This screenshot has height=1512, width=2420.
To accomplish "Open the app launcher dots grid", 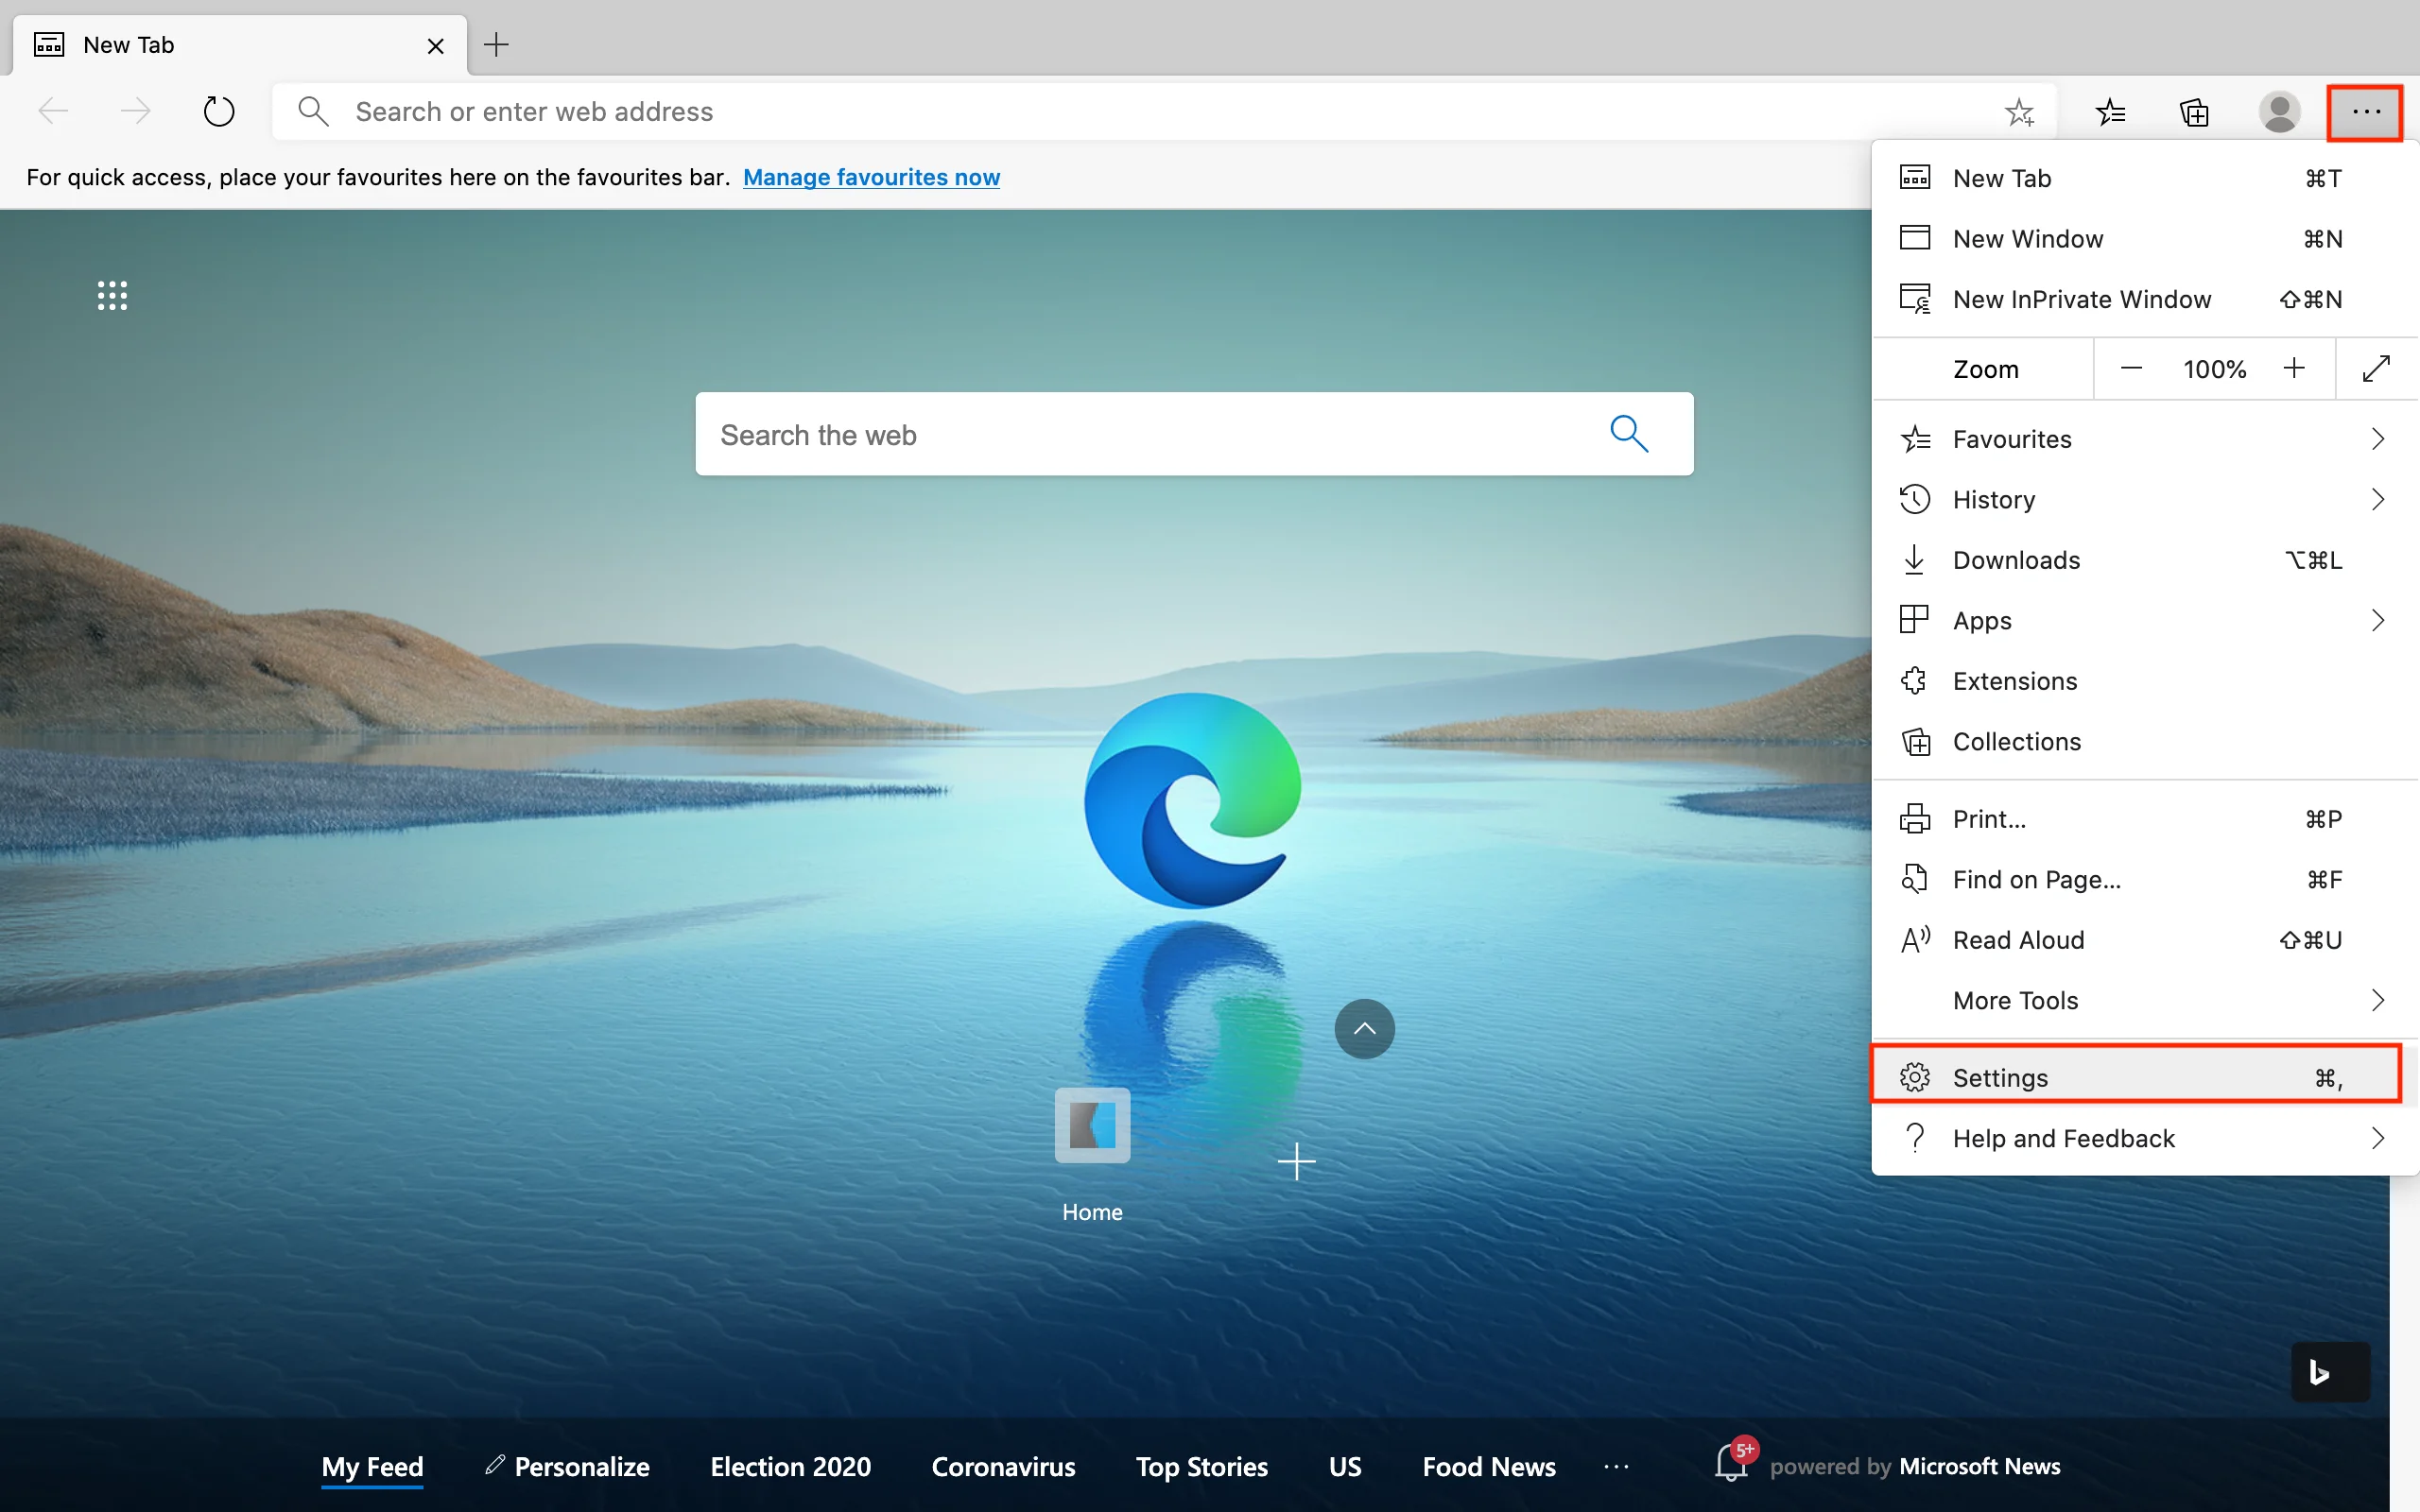I will click(112, 295).
